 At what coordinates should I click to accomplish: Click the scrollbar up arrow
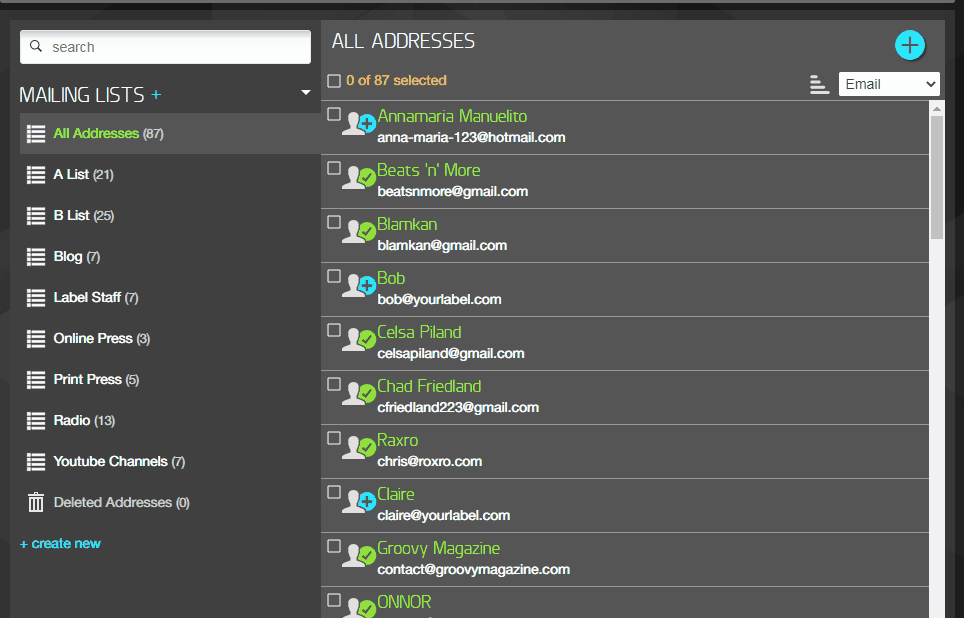[x=936, y=109]
